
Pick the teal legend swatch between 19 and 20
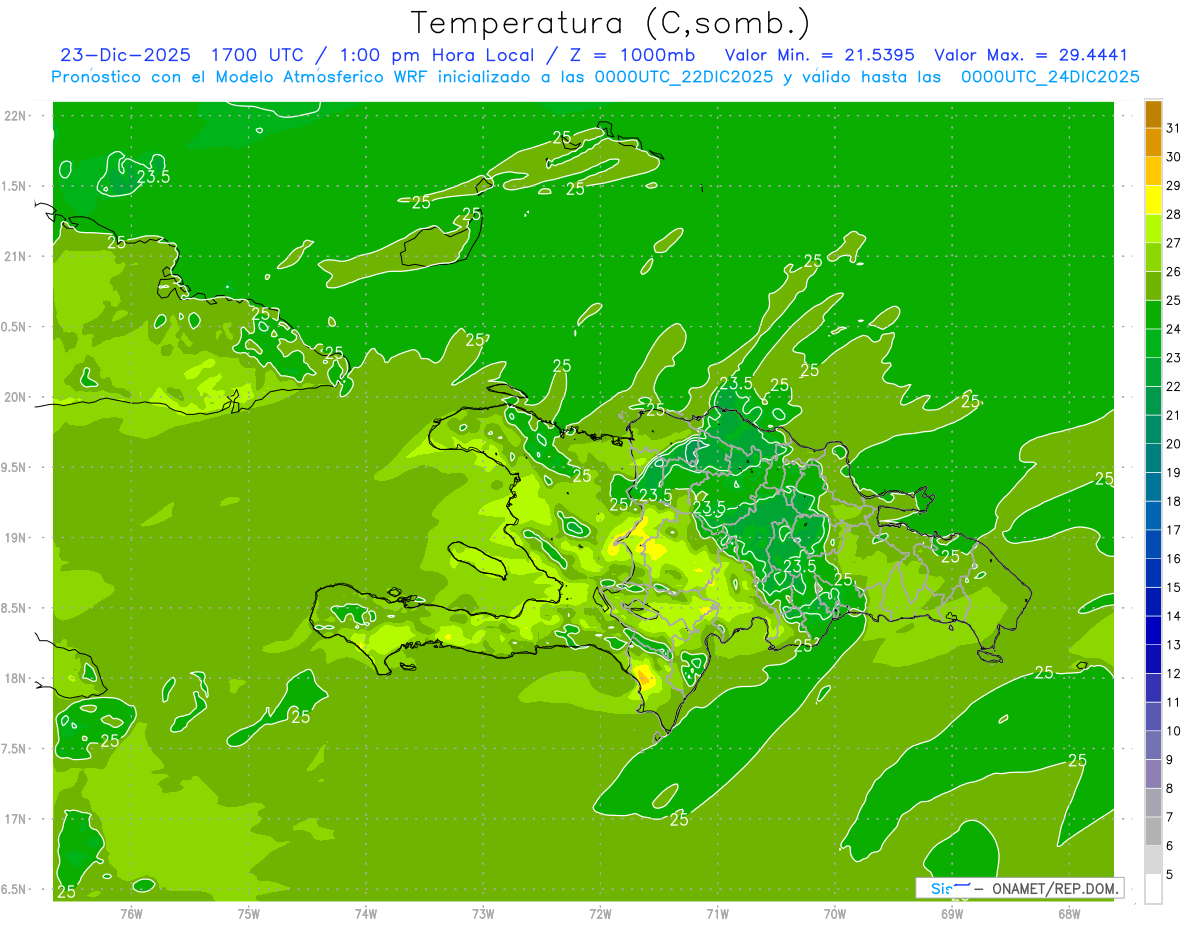[1153, 458]
